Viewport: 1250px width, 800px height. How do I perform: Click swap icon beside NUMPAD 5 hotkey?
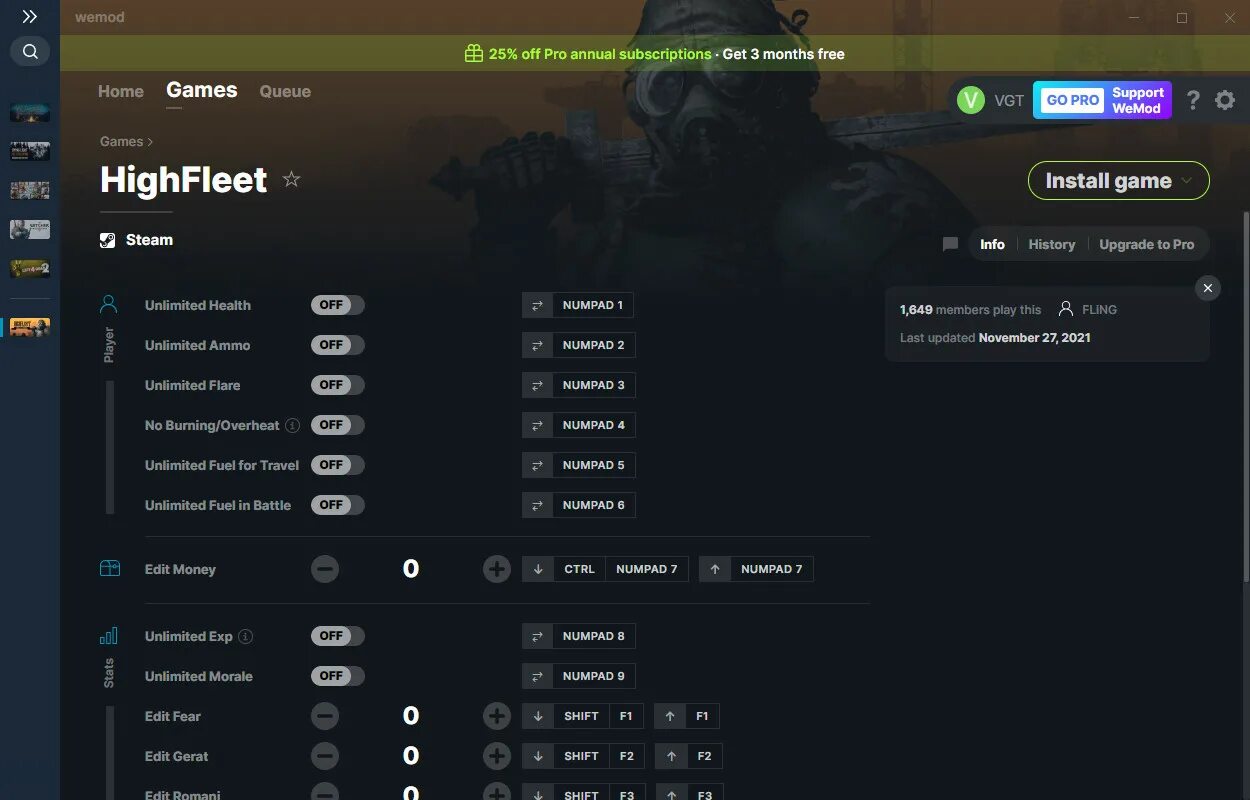(537, 465)
